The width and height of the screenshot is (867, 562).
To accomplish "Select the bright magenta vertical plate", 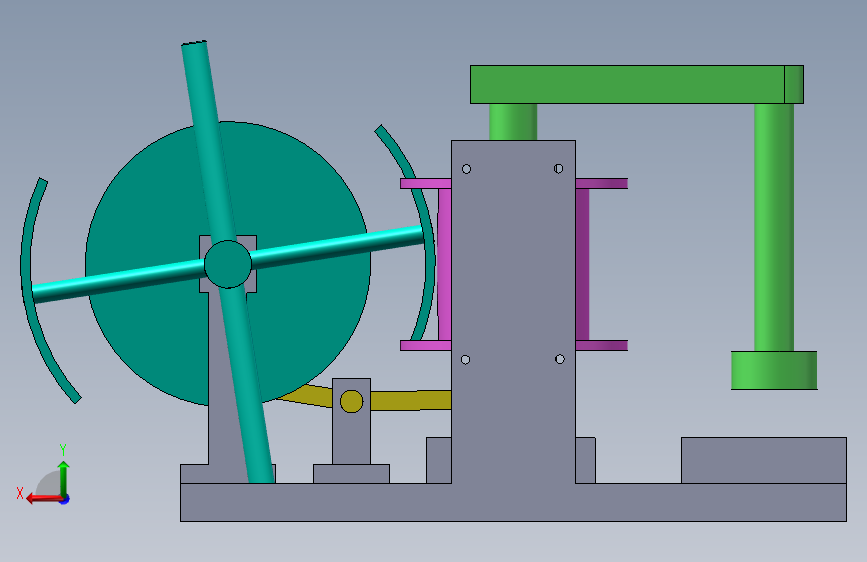I will pos(445,264).
